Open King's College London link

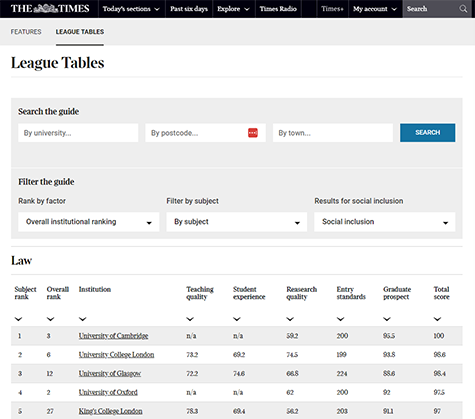tap(110, 411)
